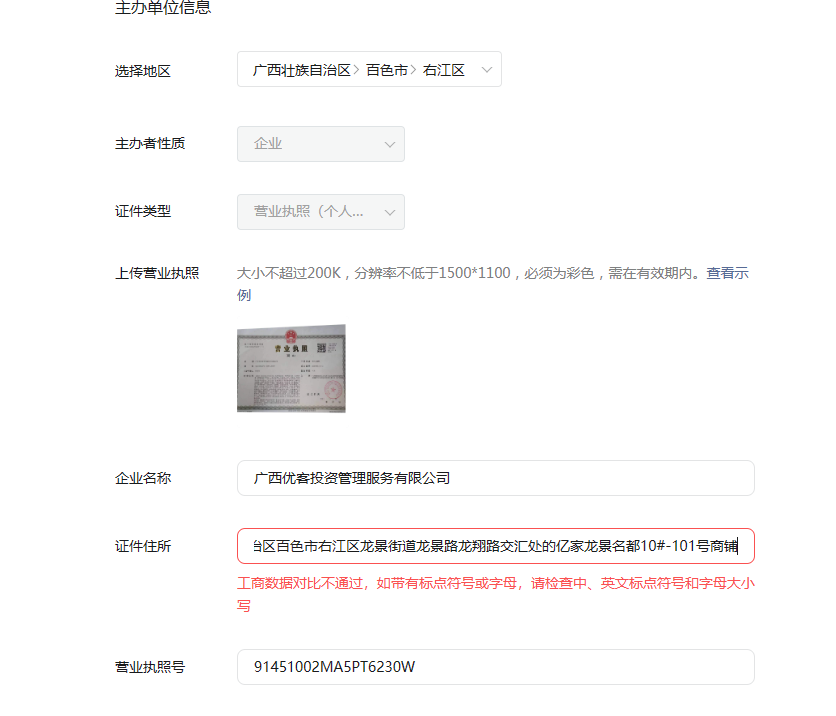Click the 右江区 segment in region selector
Image resolution: width=836 pixels, height=716 pixels.
click(444, 70)
